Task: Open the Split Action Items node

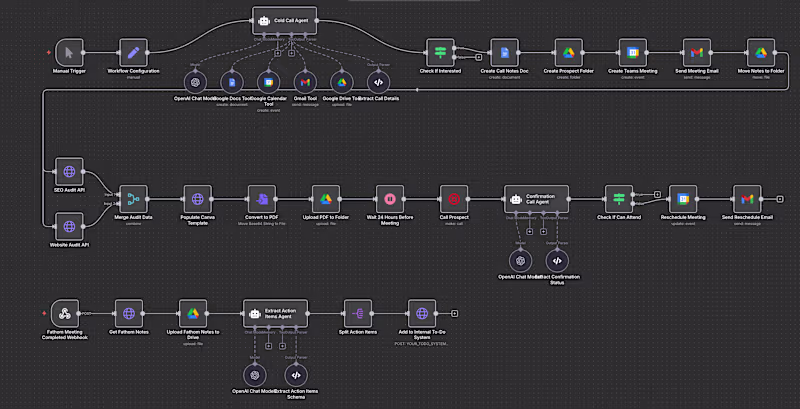Action: [x=358, y=313]
